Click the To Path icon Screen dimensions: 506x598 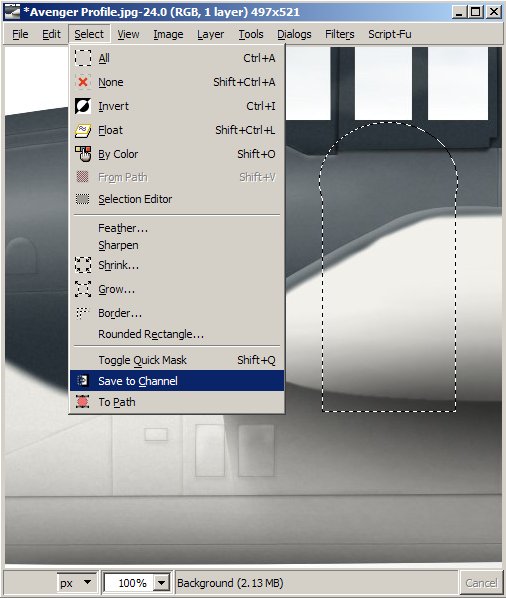[82, 402]
